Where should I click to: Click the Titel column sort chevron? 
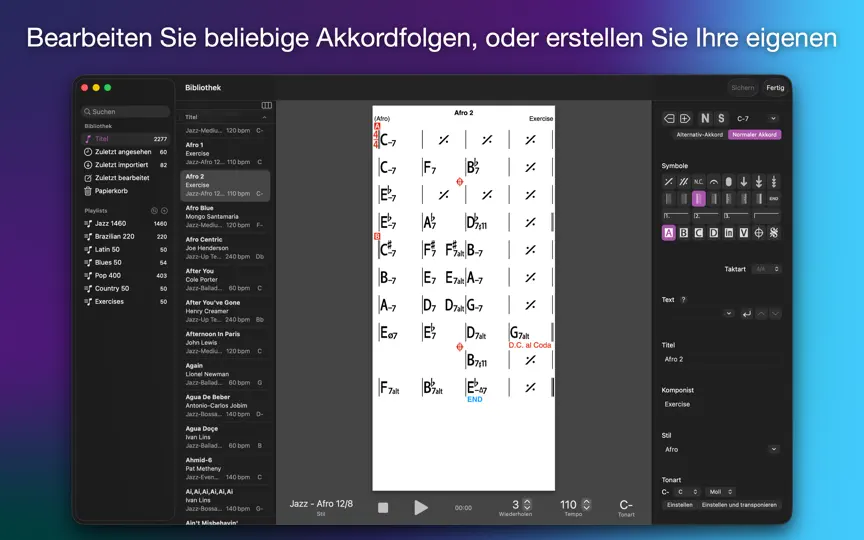coord(264,117)
